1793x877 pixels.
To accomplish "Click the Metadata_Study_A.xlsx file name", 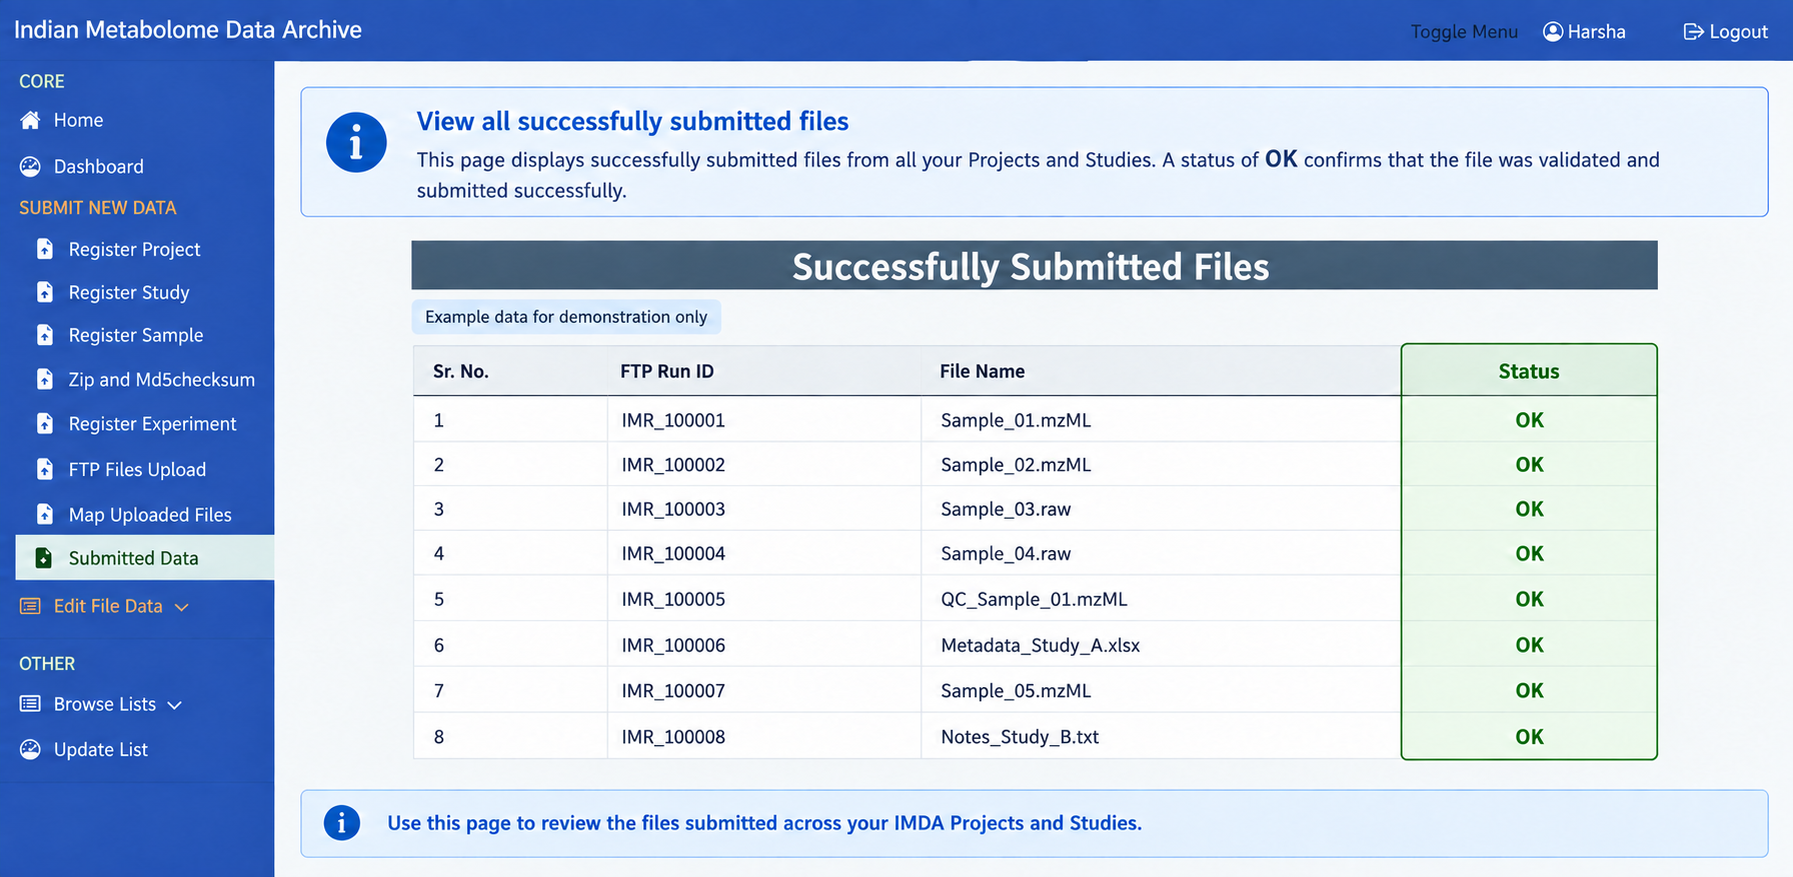I will tap(1040, 645).
